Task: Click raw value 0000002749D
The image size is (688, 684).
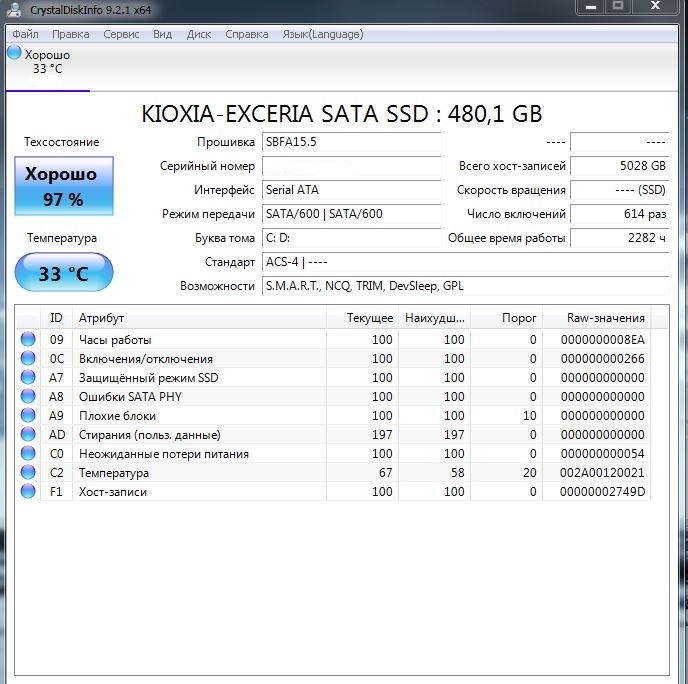Action: pyautogui.click(x=602, y=491)
